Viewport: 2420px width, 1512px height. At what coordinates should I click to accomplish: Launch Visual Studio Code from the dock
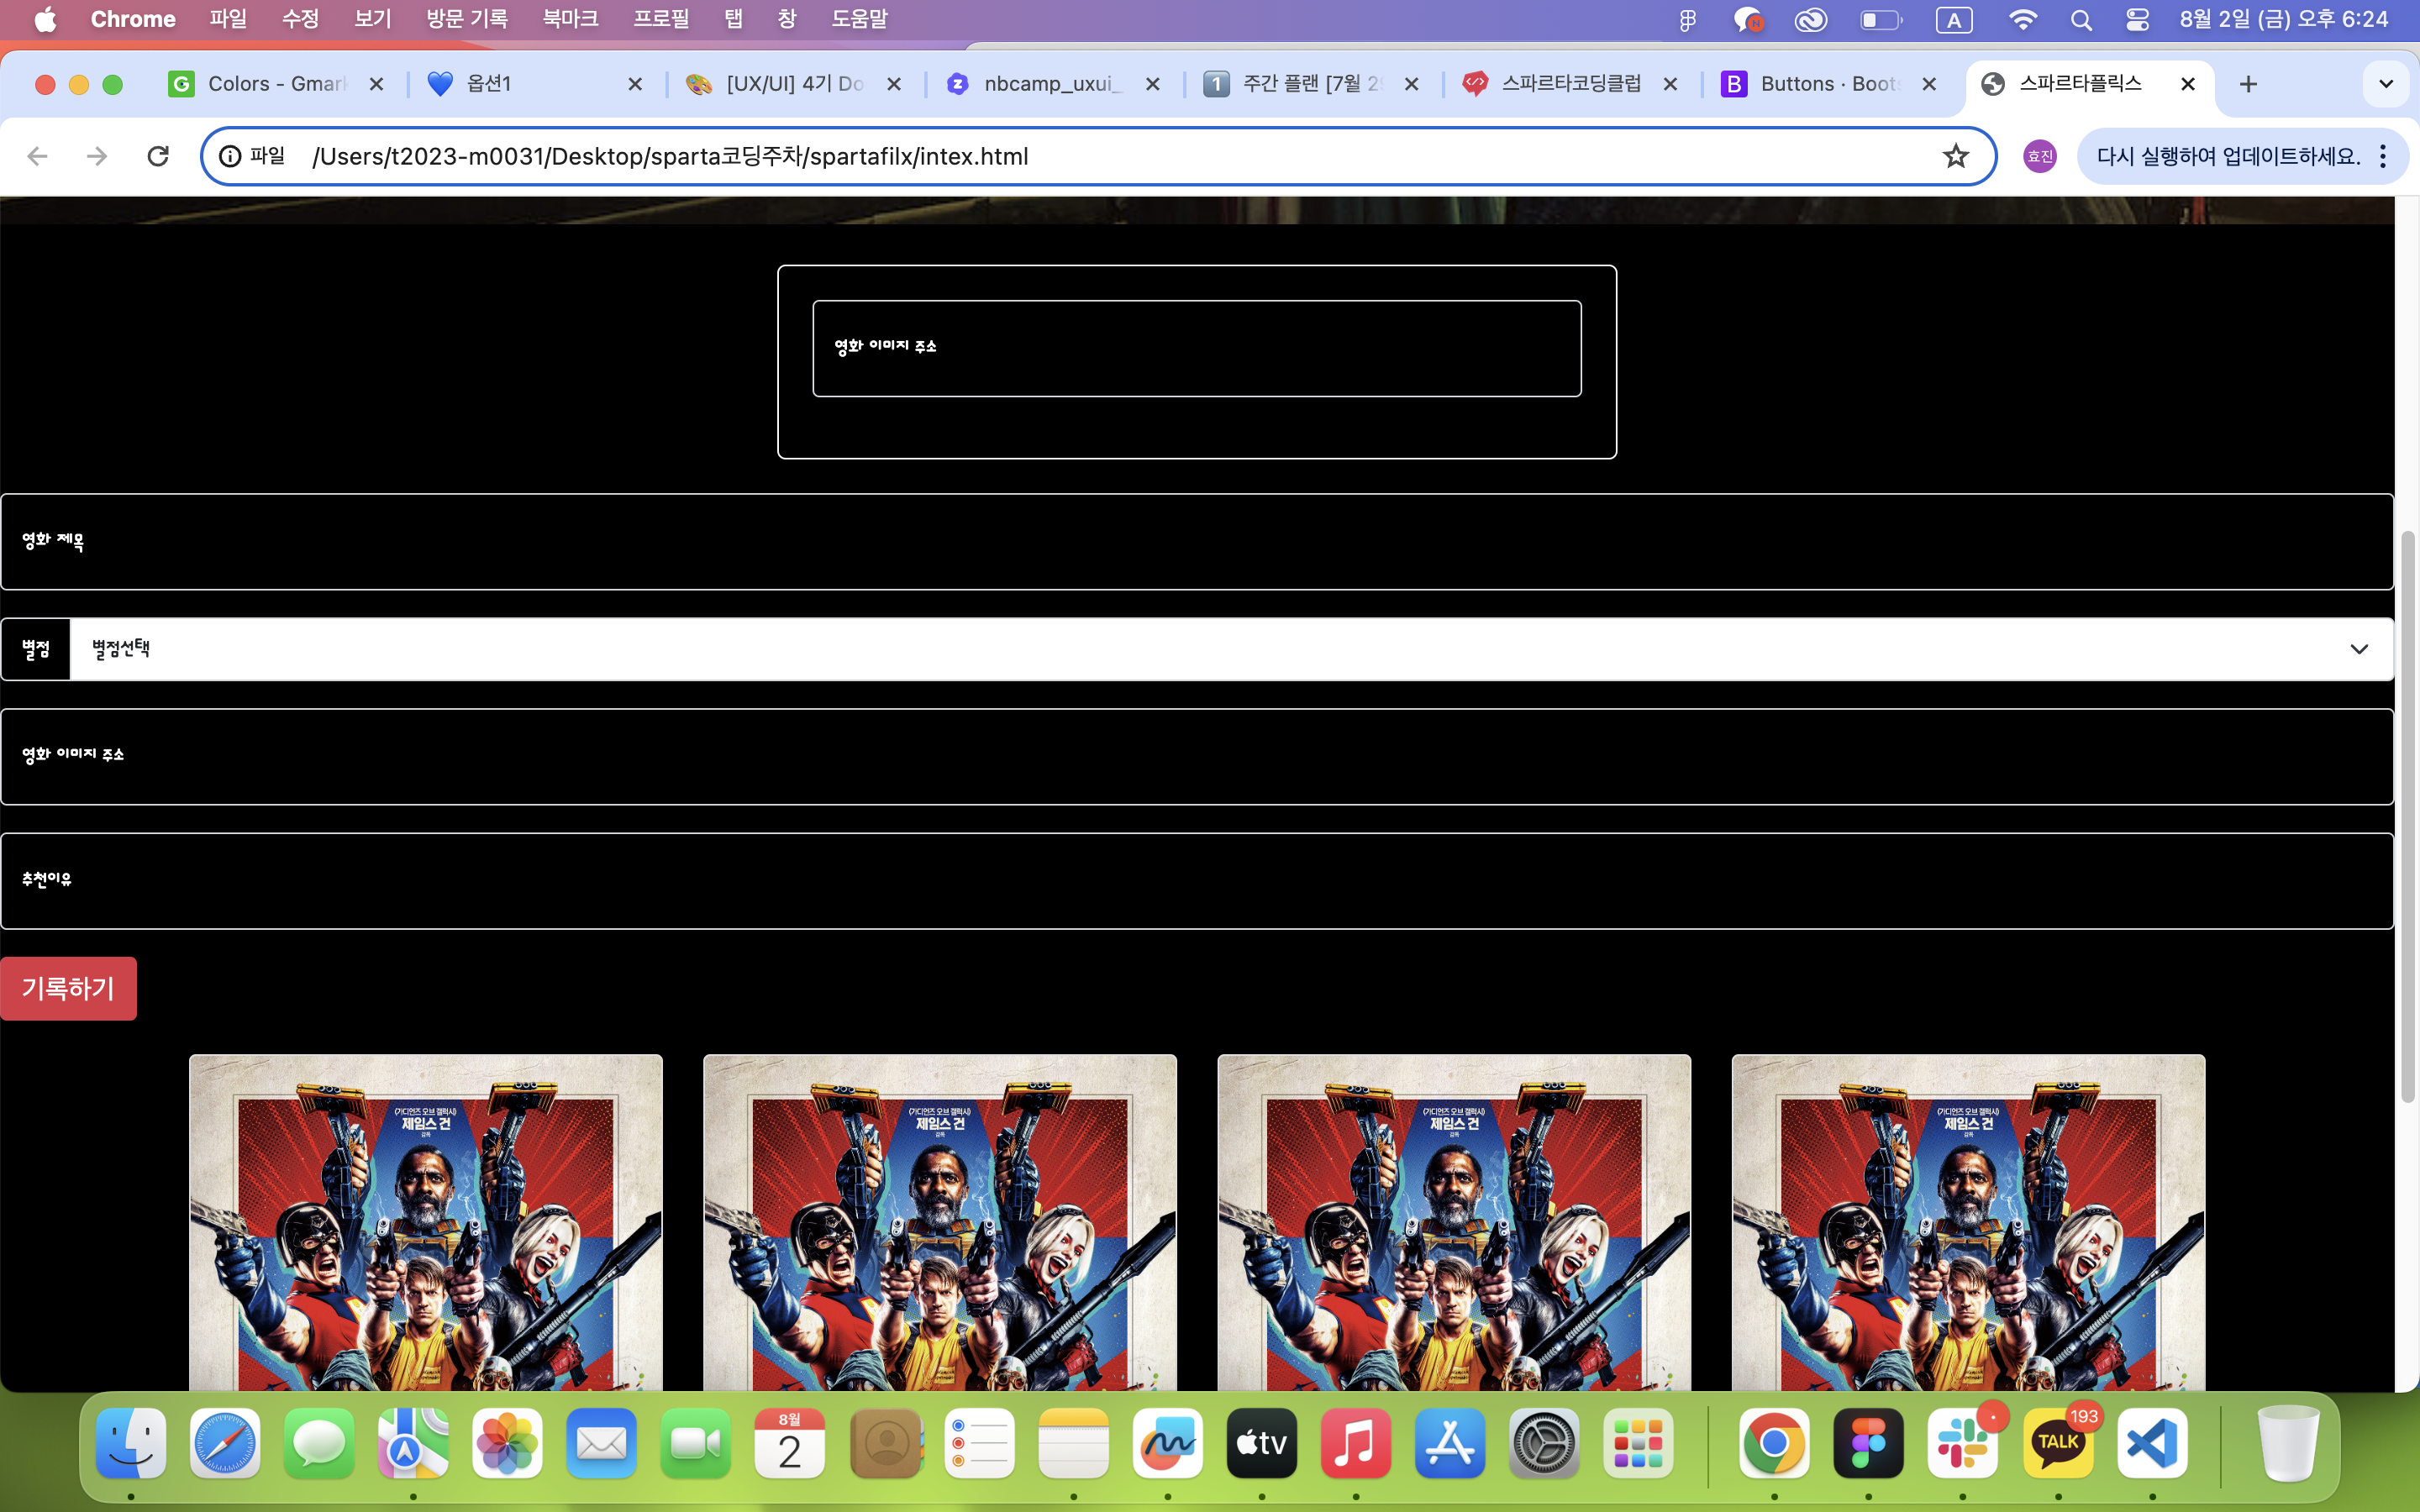pos(2152,1443)
